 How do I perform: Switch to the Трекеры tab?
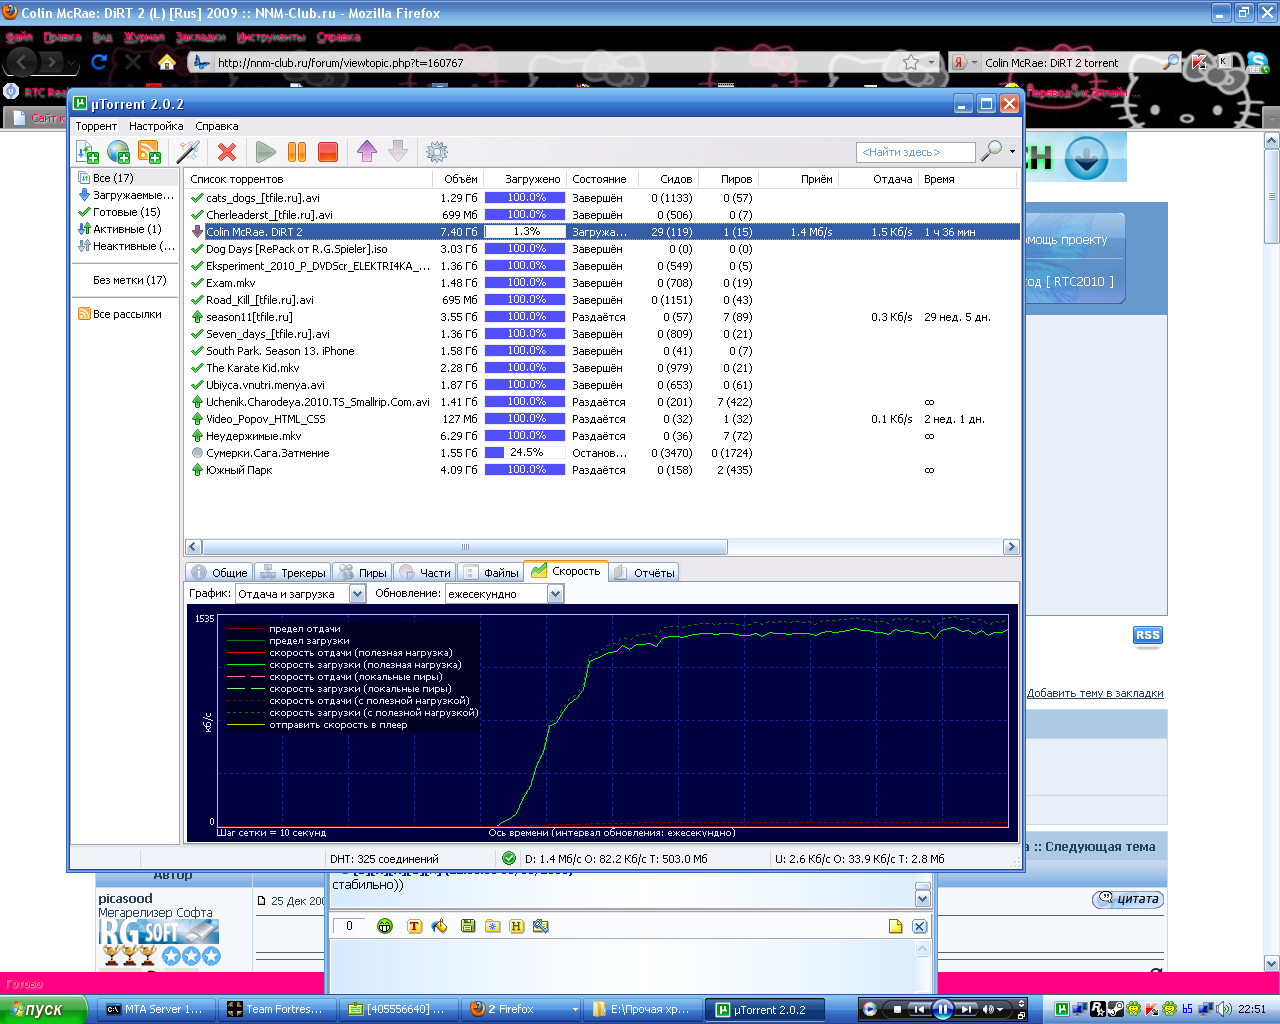coord(294,573)
